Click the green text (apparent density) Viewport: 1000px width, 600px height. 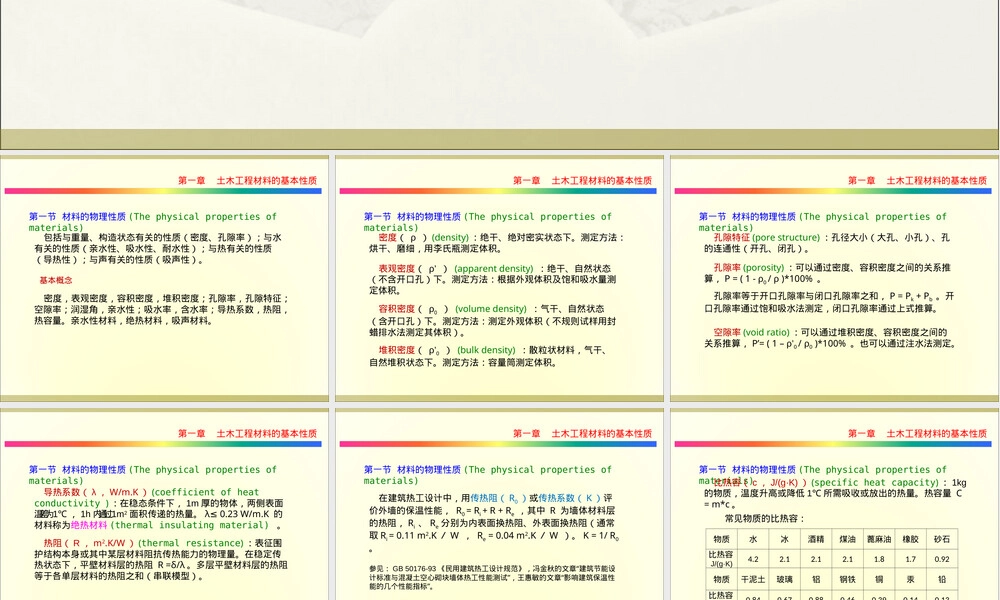tap(494, 268)
